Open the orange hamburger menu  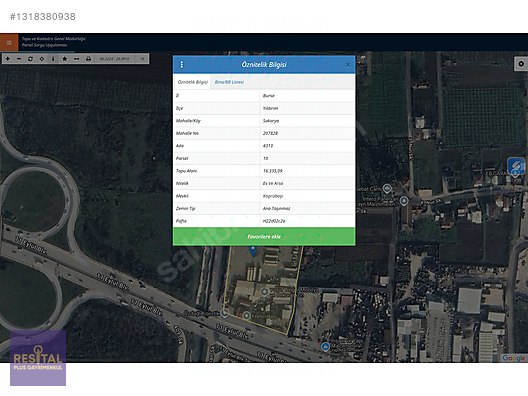[x=9, y=42]
